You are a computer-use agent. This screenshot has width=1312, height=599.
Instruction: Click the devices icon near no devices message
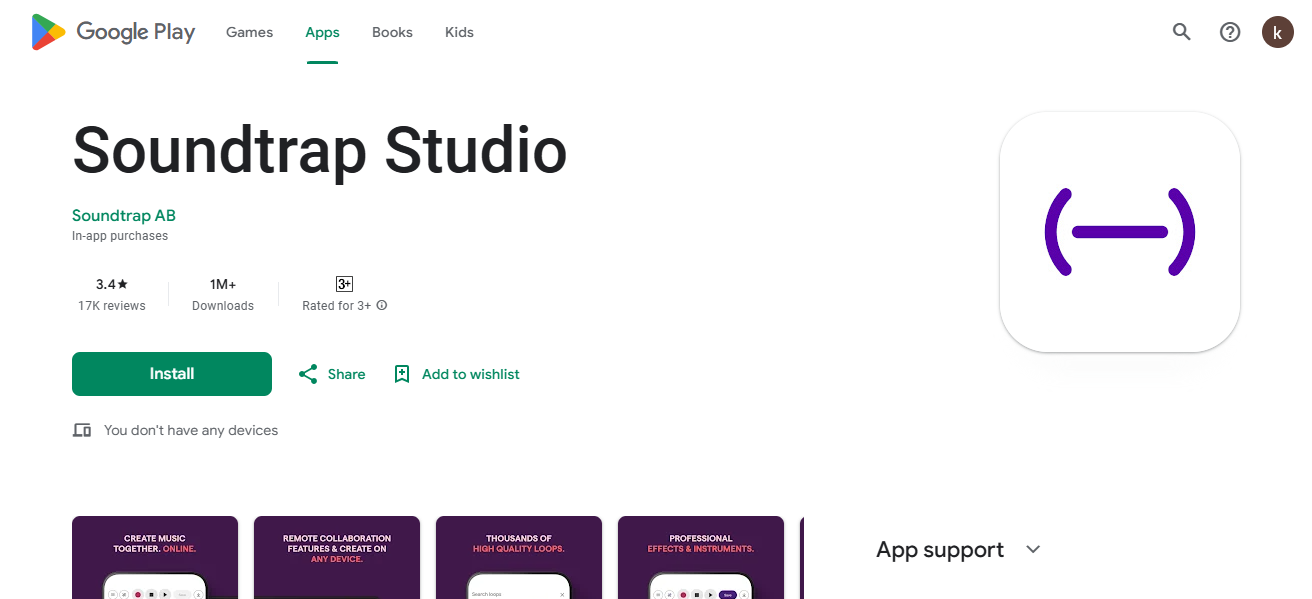[x=82, y=430]
